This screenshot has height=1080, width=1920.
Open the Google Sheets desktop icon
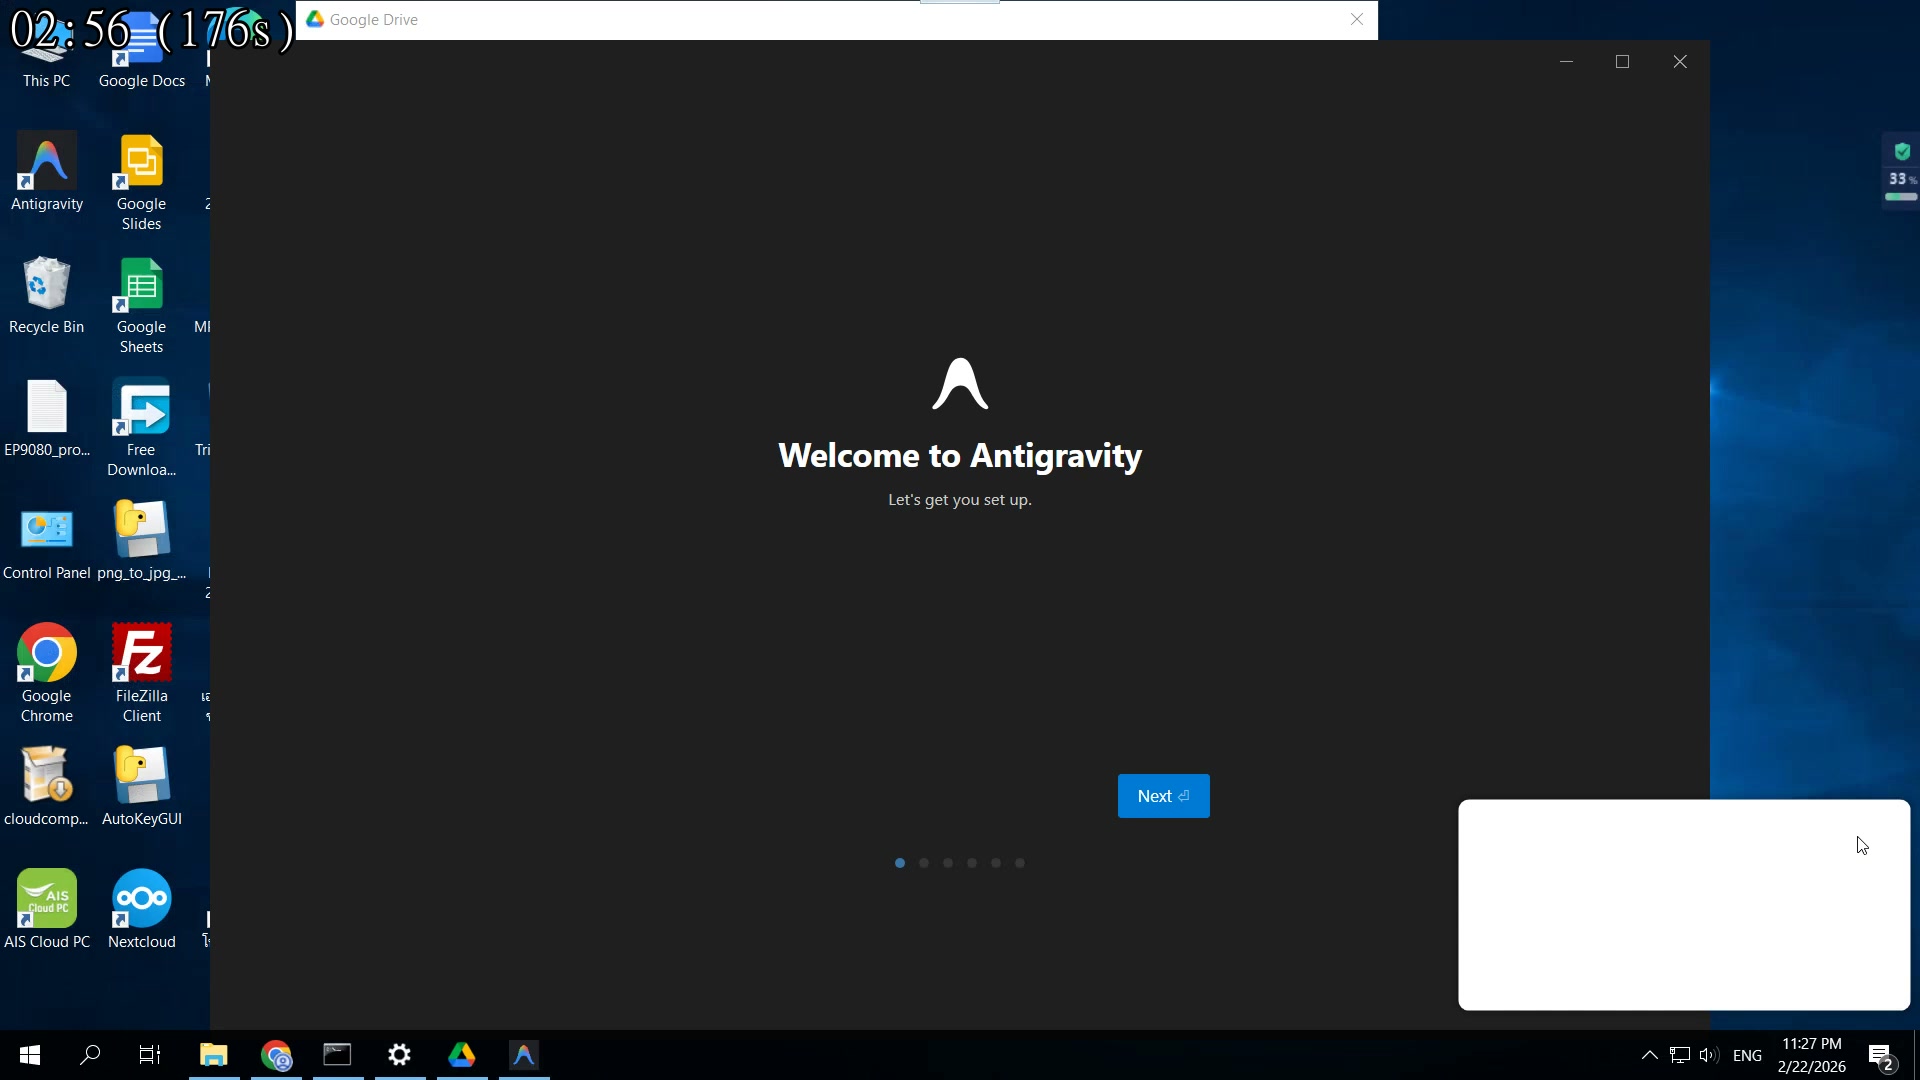coord(141,305)
